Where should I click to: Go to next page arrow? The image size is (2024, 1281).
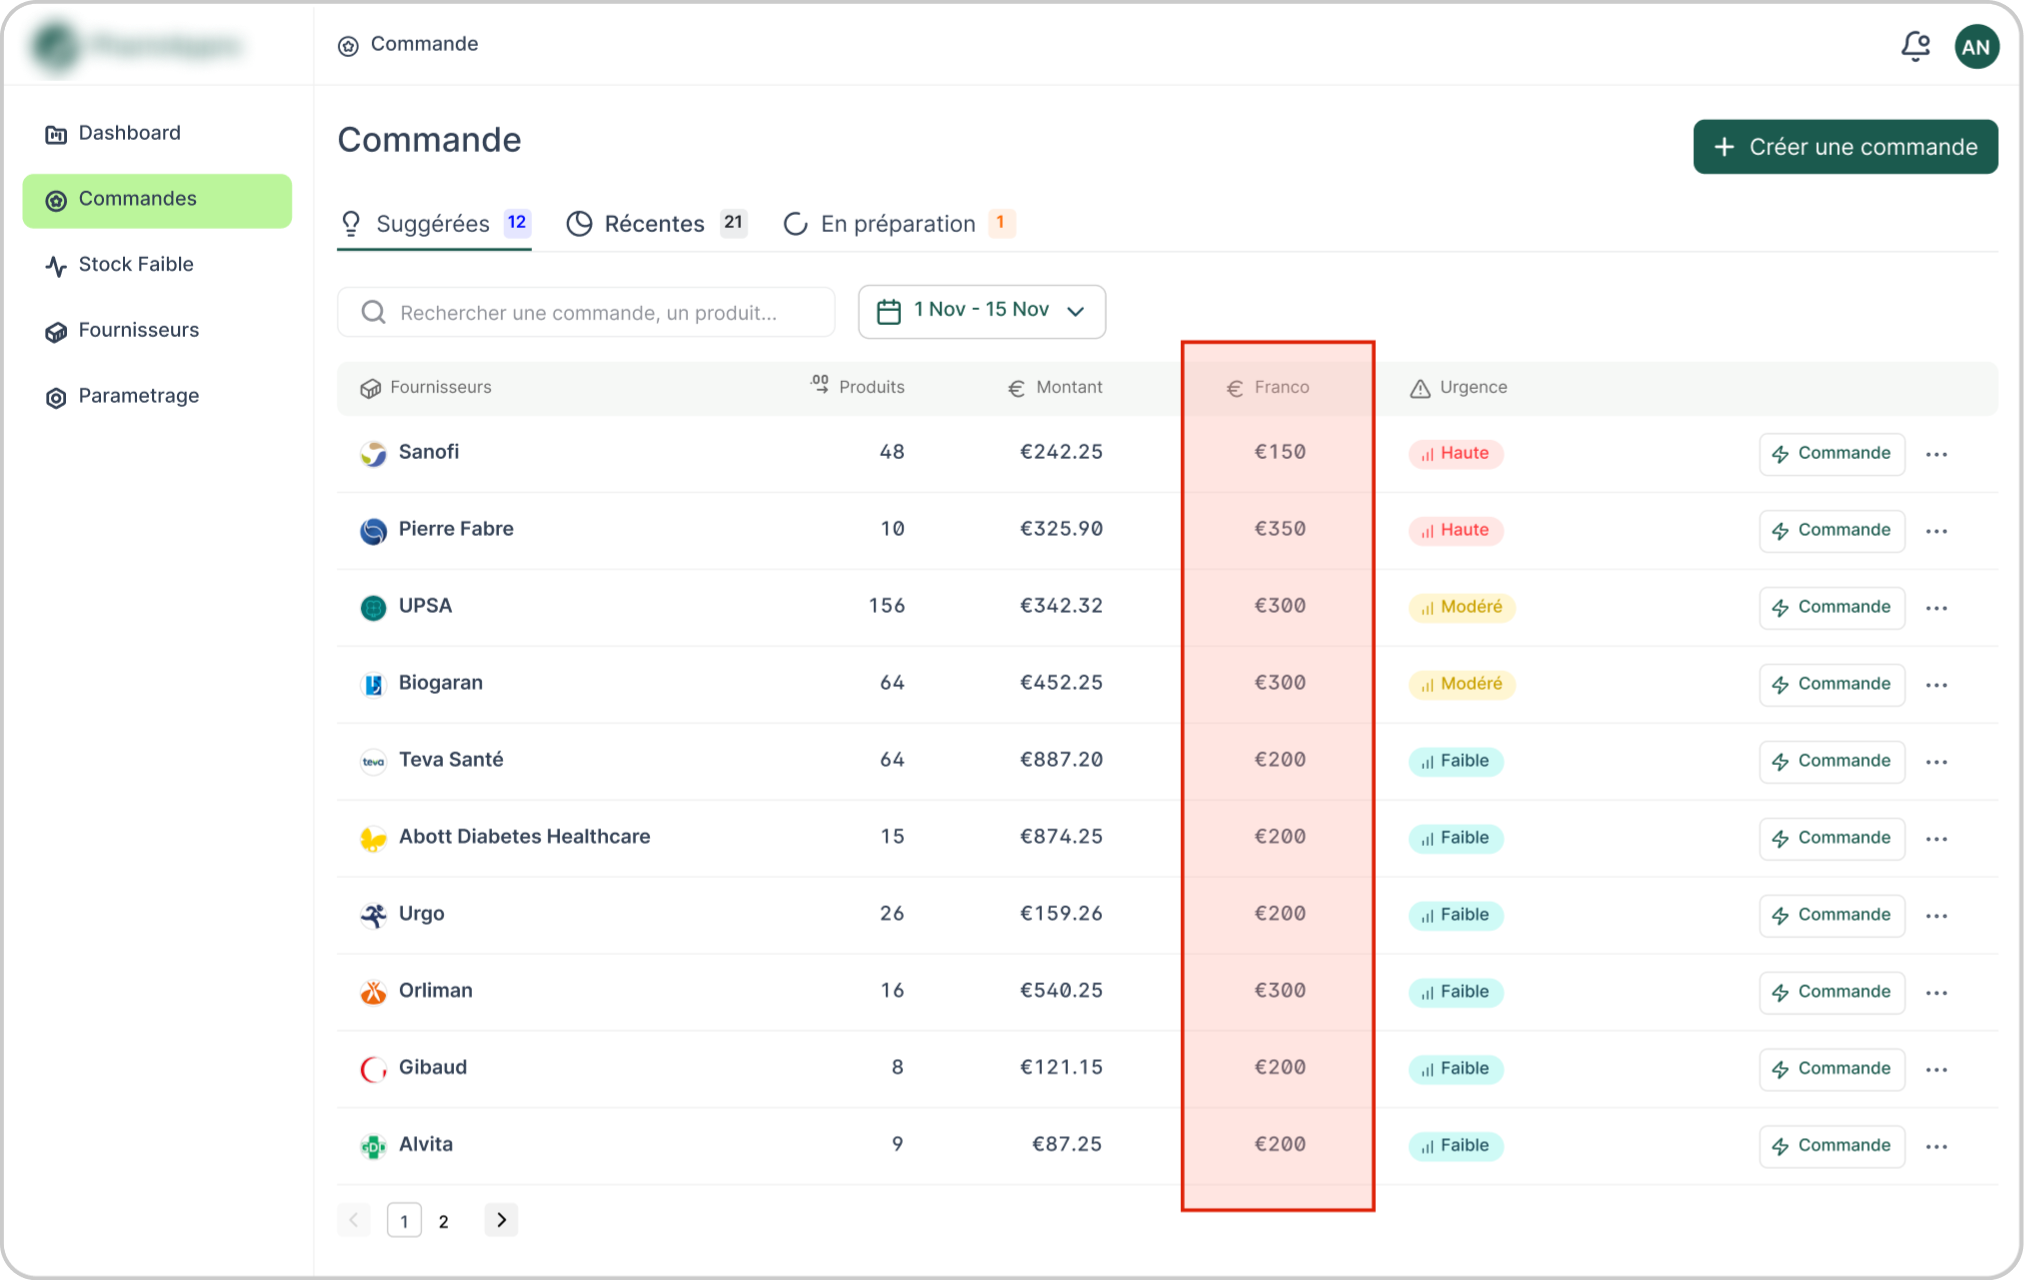(501, 1220)
